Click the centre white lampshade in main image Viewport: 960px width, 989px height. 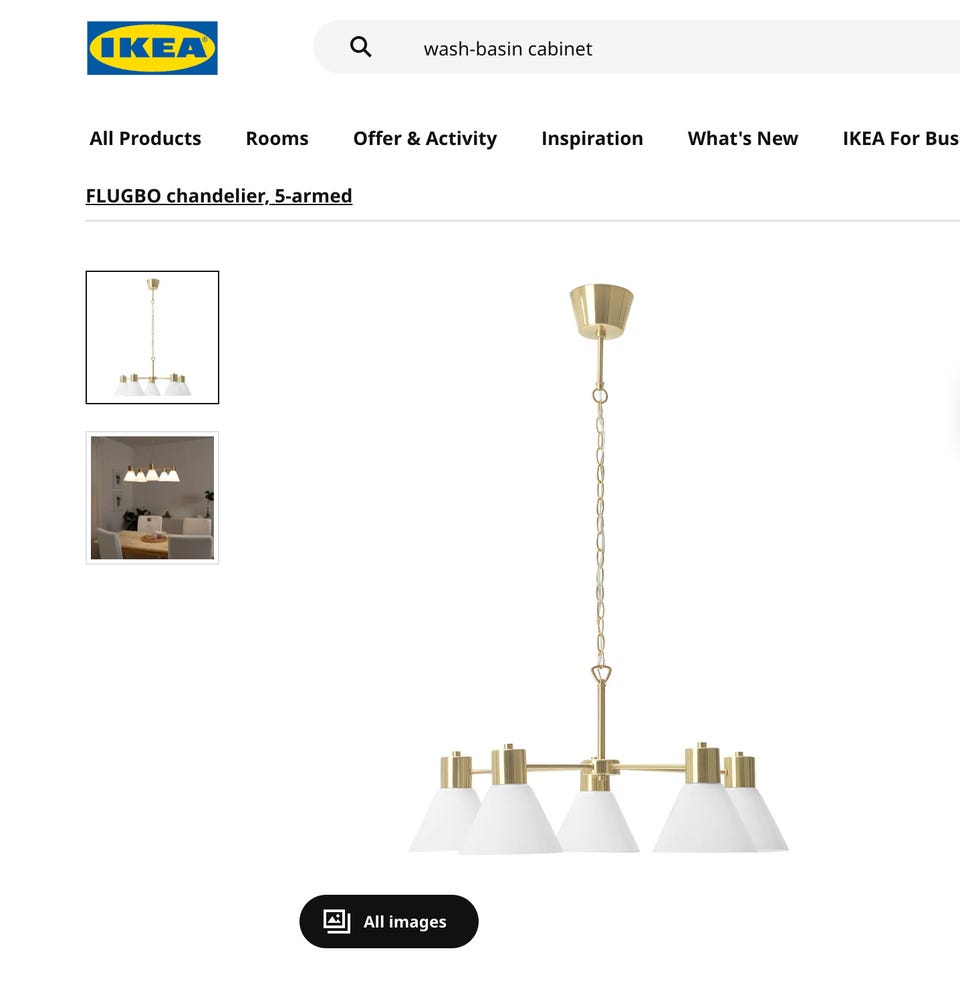click(x=597, y=821)
